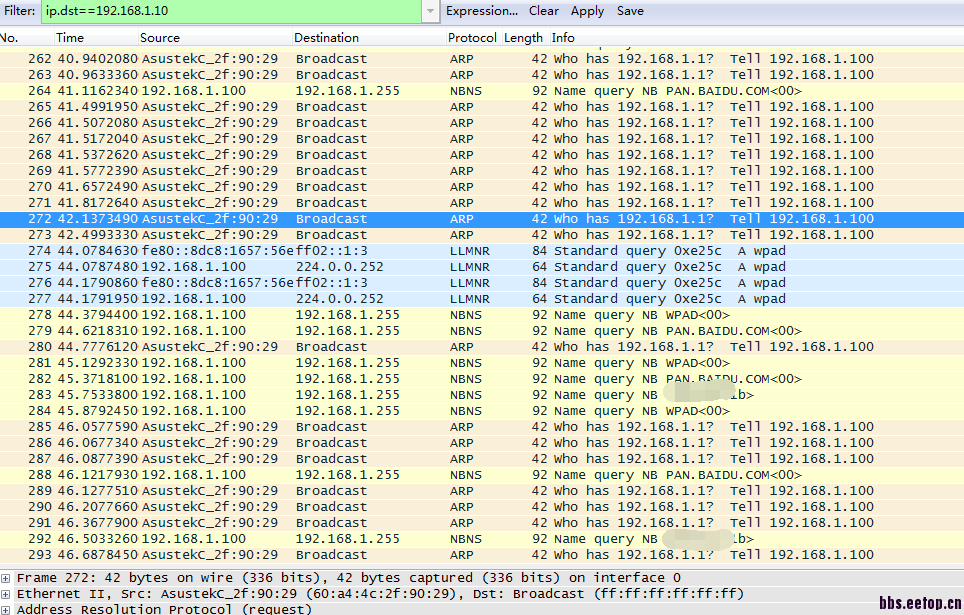Select packet 270 at time 41.6572490
This screenshot has height=615, width=964.
482,187
